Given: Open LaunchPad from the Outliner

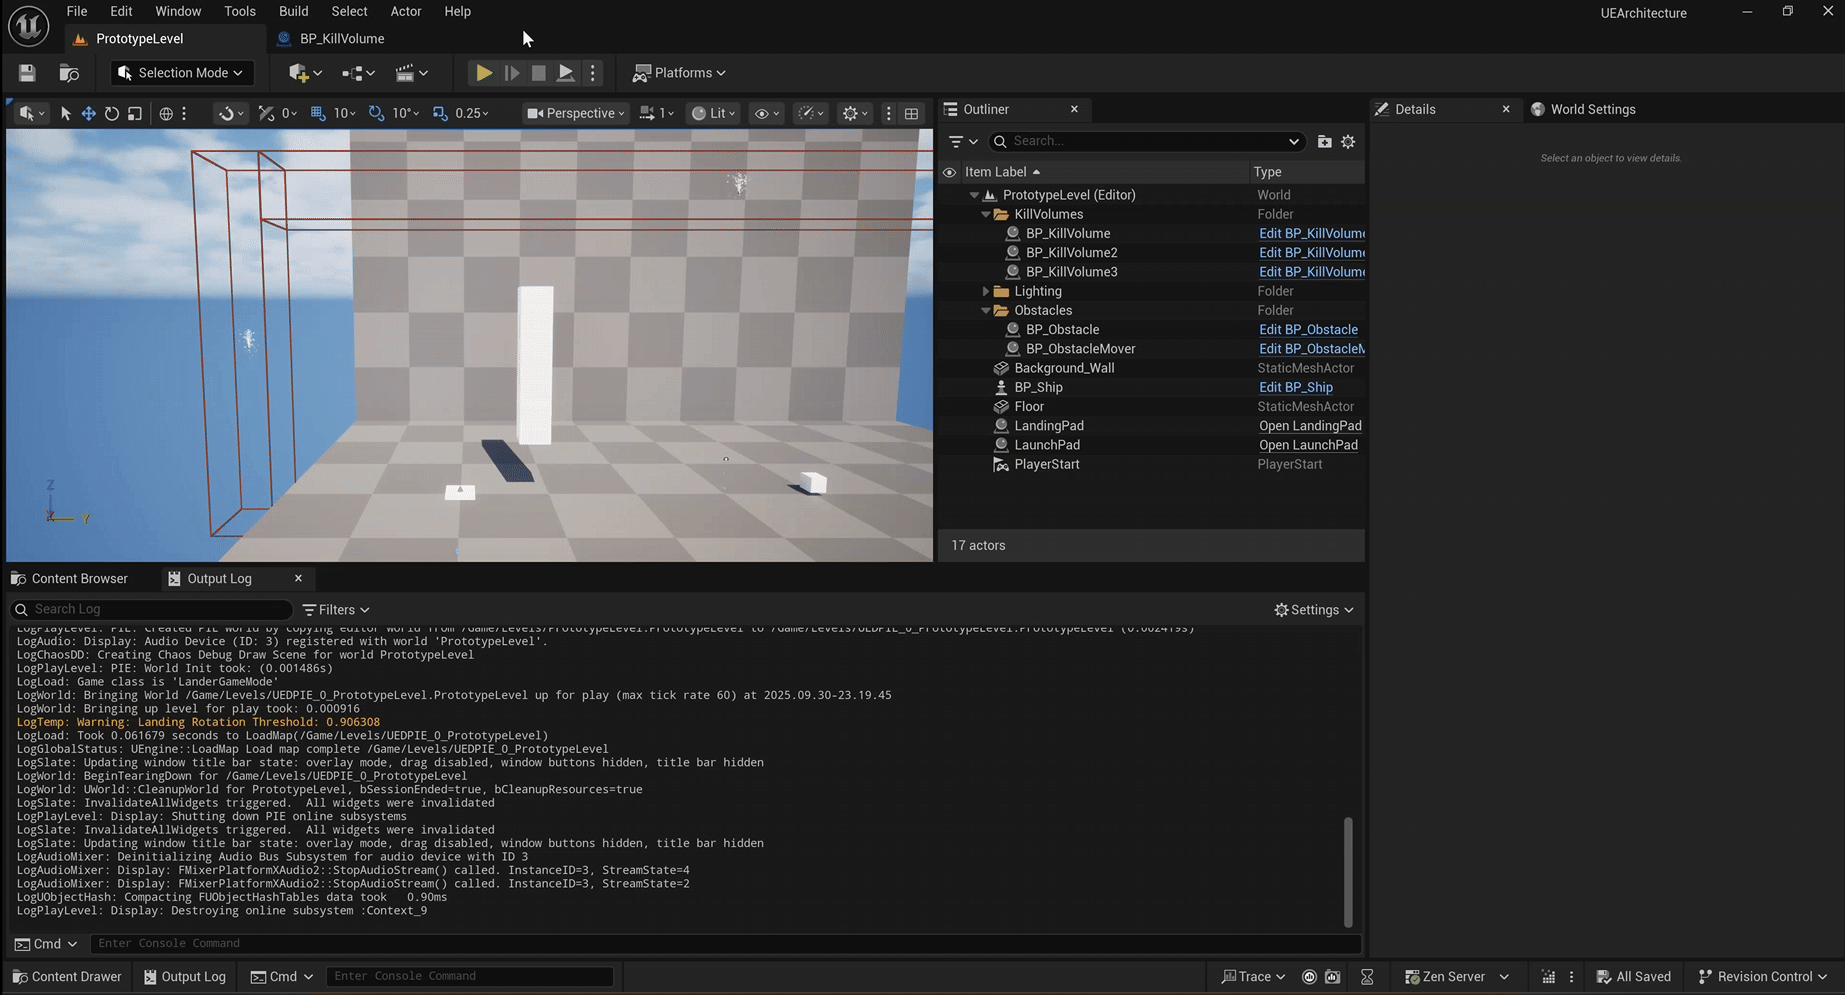Looking at the screenshot, I should (1308, 445).
